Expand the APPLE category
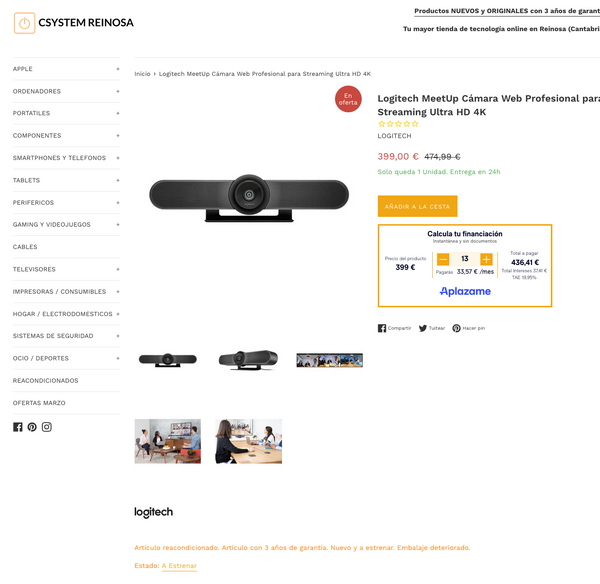The image size is (600, 584). point(118,69)
